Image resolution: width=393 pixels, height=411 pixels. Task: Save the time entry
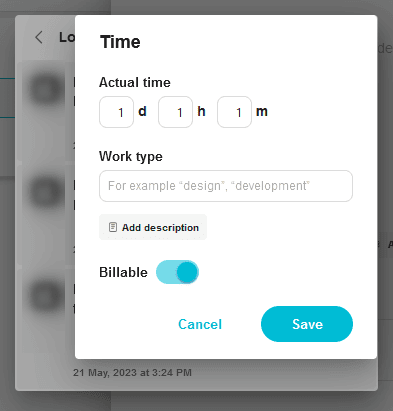point(307,324)
